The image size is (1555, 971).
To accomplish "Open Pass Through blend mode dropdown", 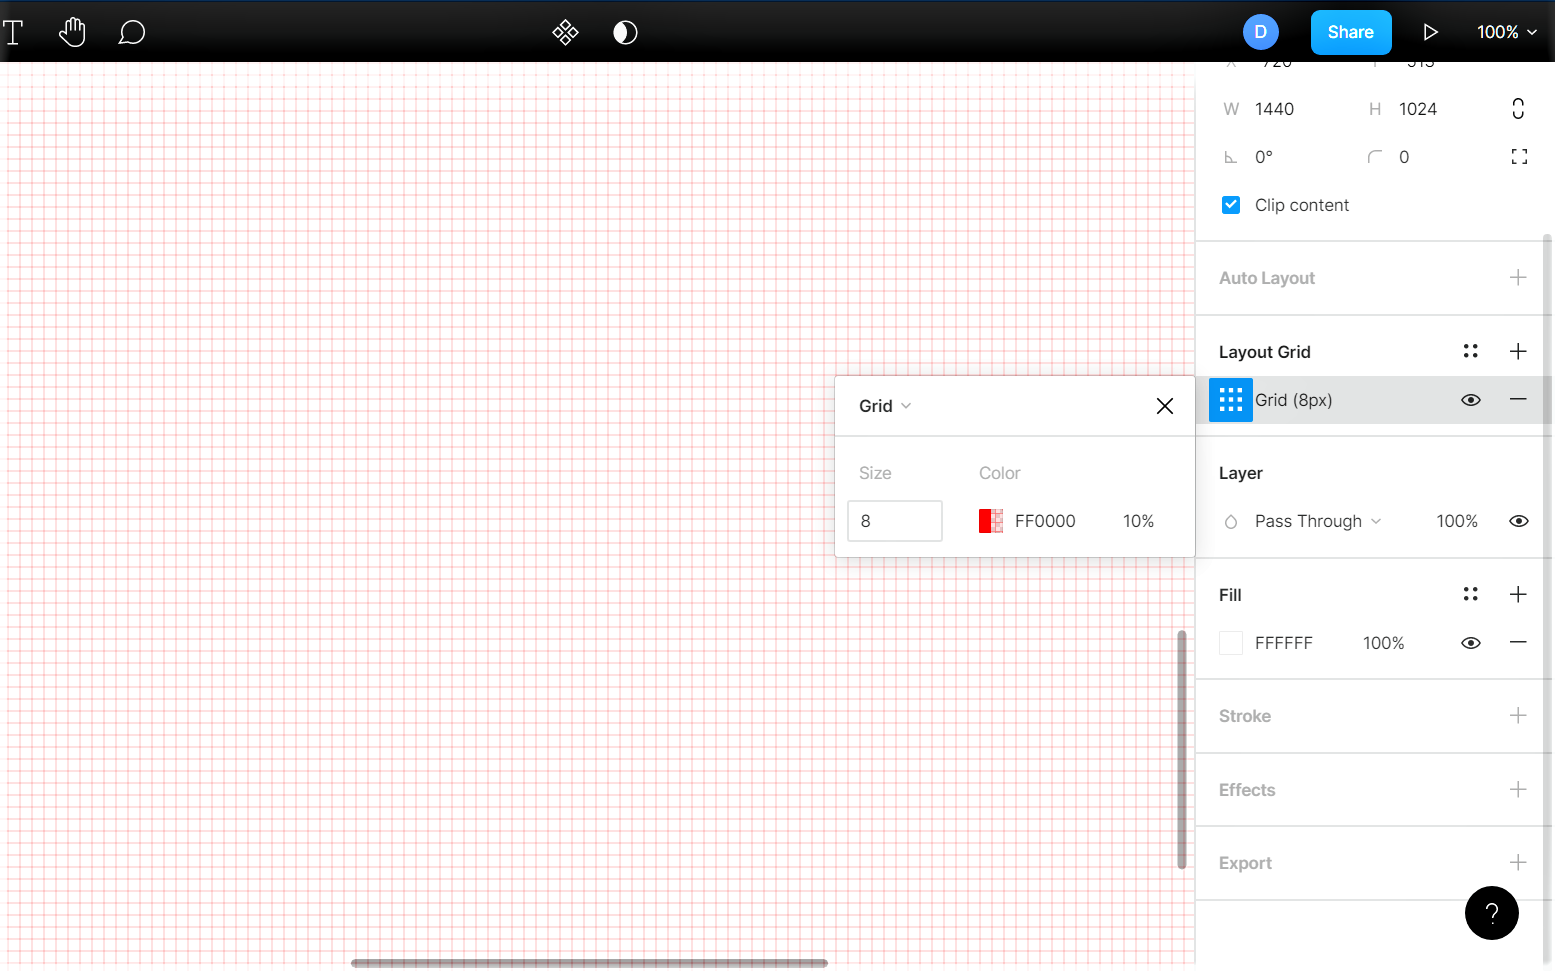I will (x=1318, y=521).
